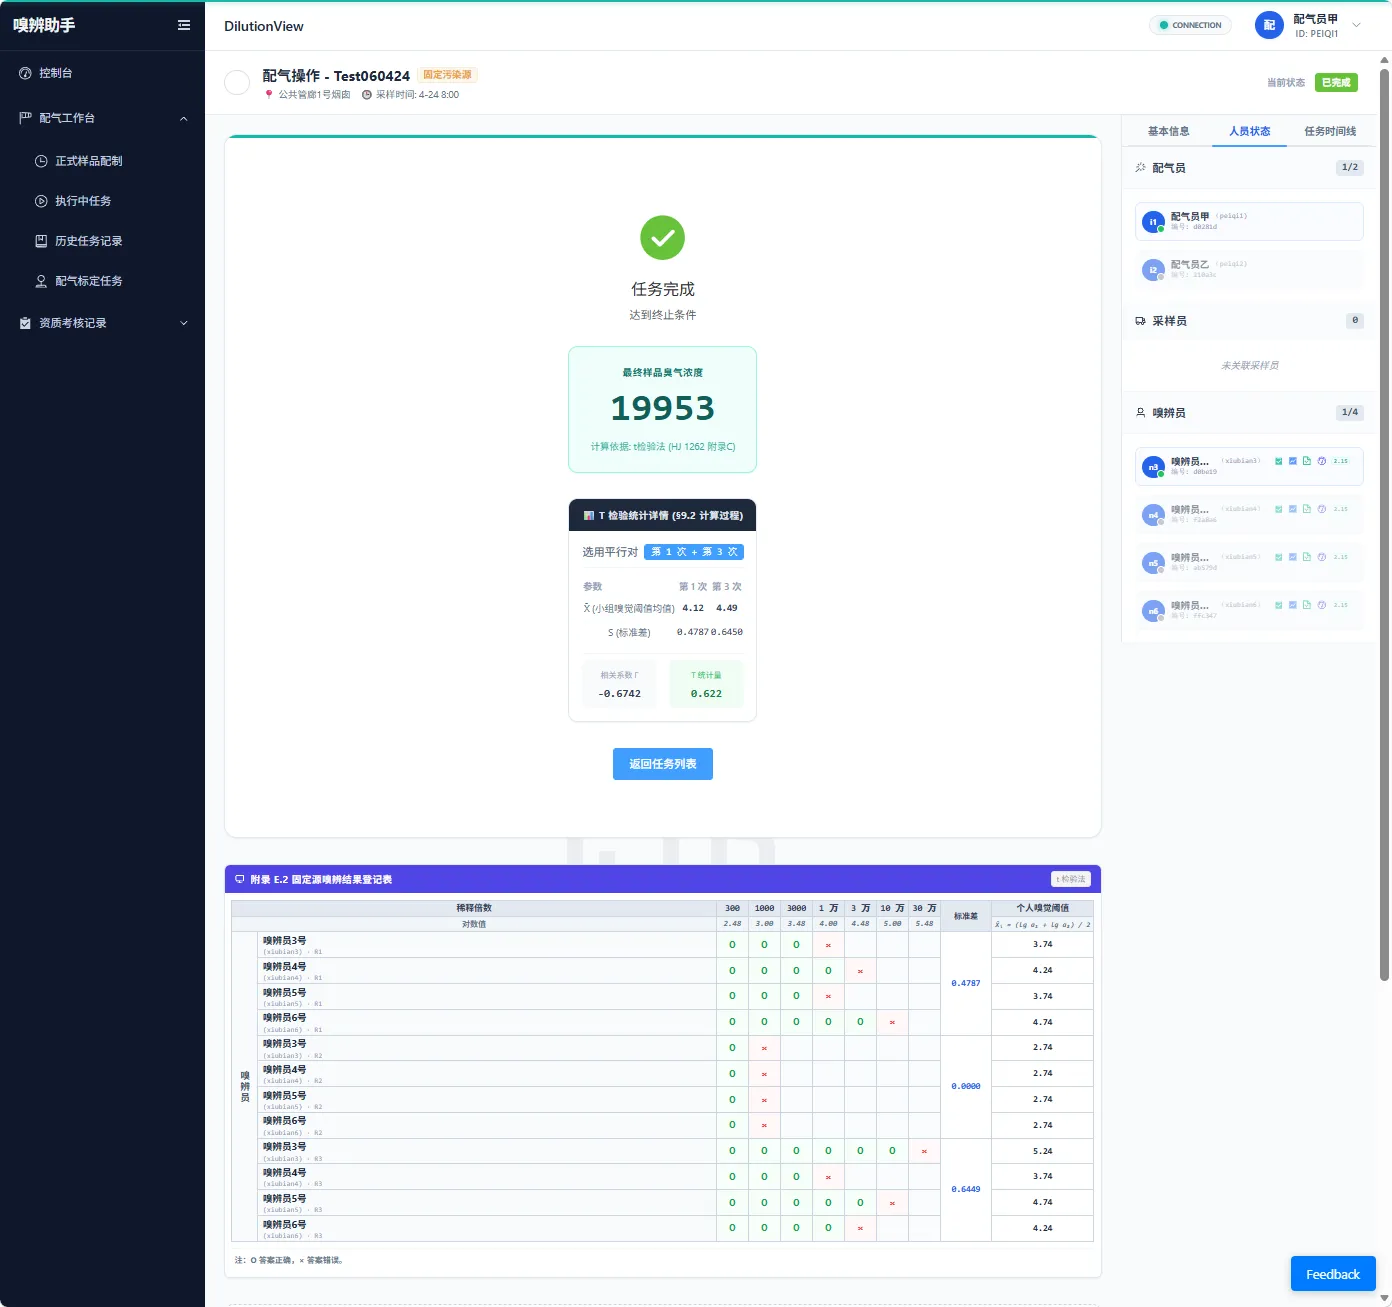1392x1307 pixels.
Task: Click green check icon for xiubian4 panelist
Action: 1279,509
